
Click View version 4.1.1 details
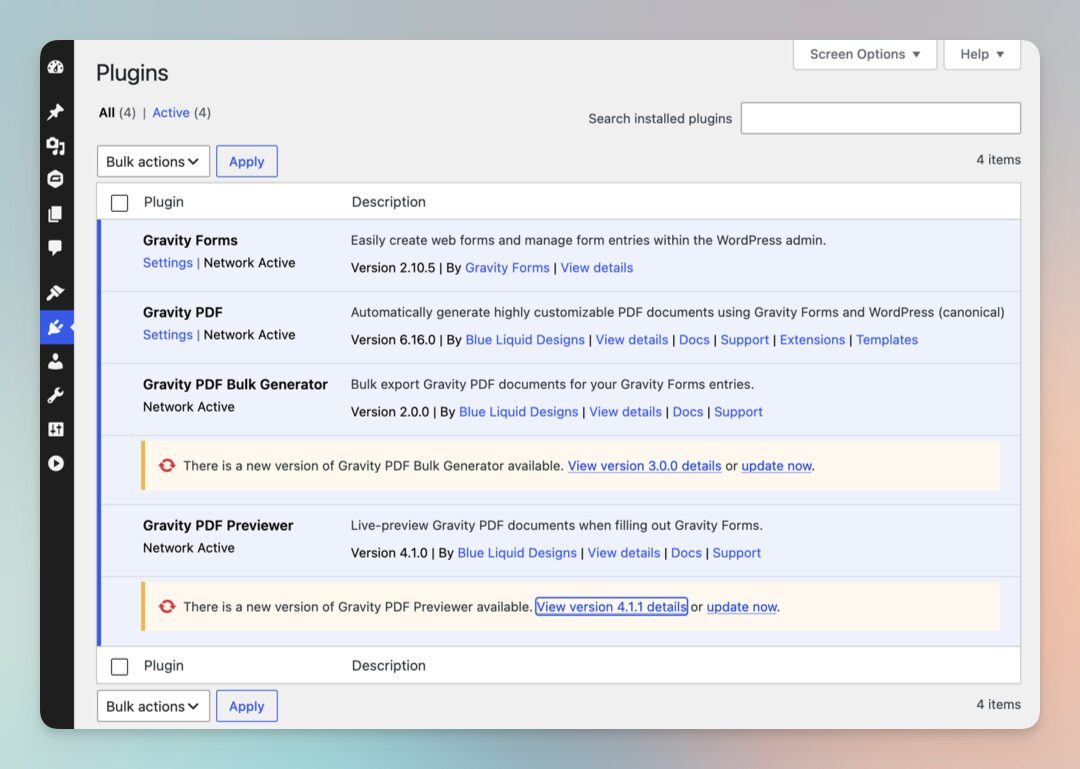click(612, 606)
